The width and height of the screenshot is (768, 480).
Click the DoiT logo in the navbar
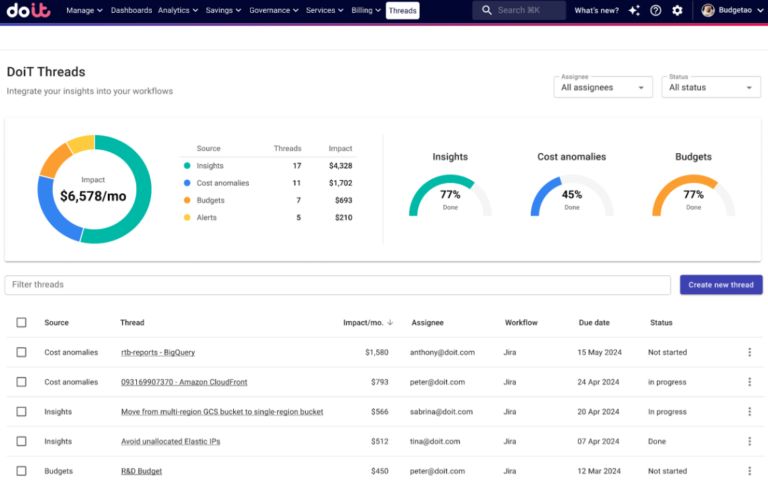pos(30,11)
